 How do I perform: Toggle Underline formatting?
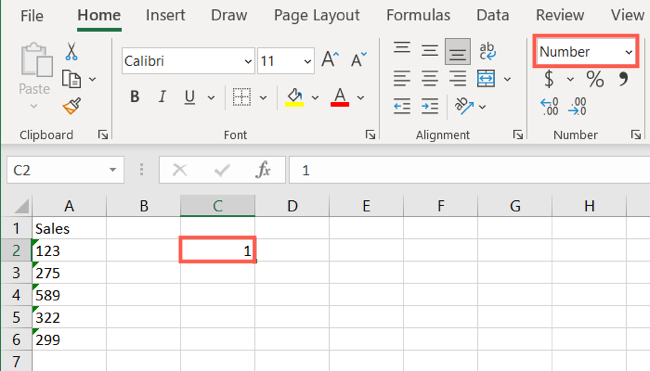click(x=190, y=98)
